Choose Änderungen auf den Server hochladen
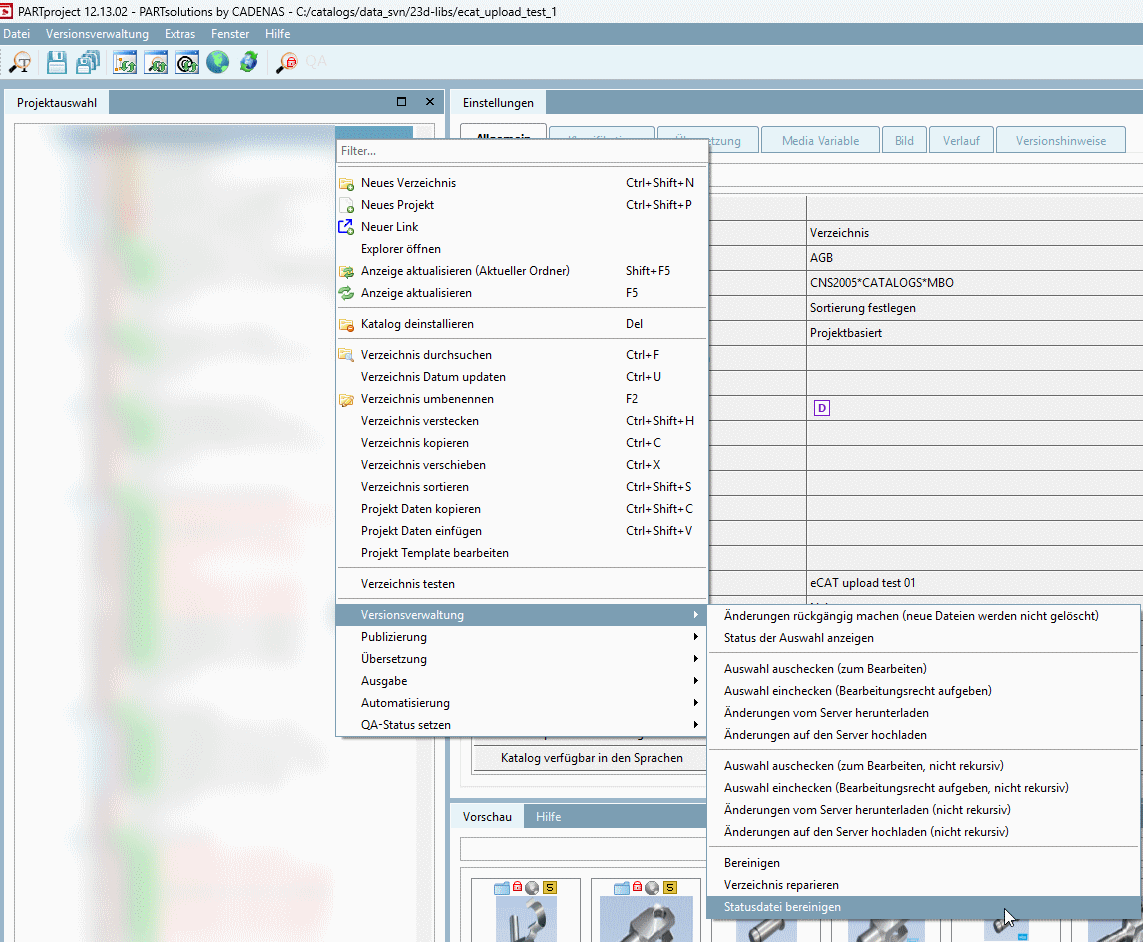Viewport: 1143px width, 942px height. 923,735
